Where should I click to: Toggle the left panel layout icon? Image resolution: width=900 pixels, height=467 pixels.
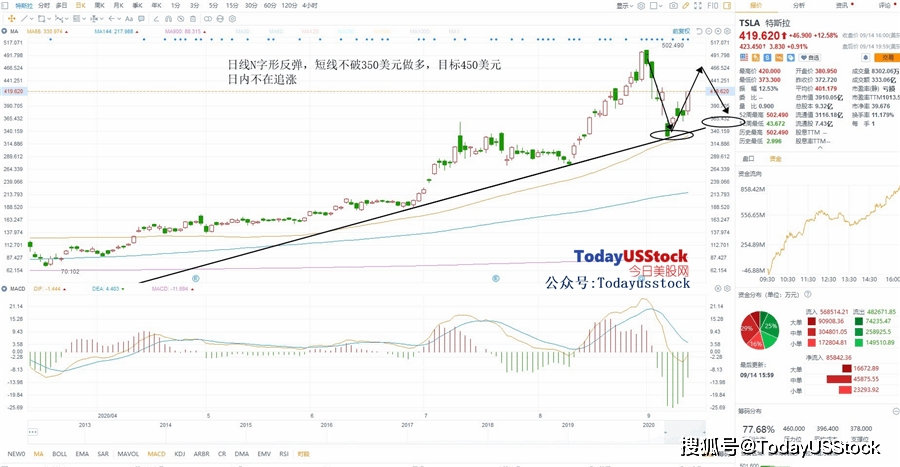[x=5, y=6]
